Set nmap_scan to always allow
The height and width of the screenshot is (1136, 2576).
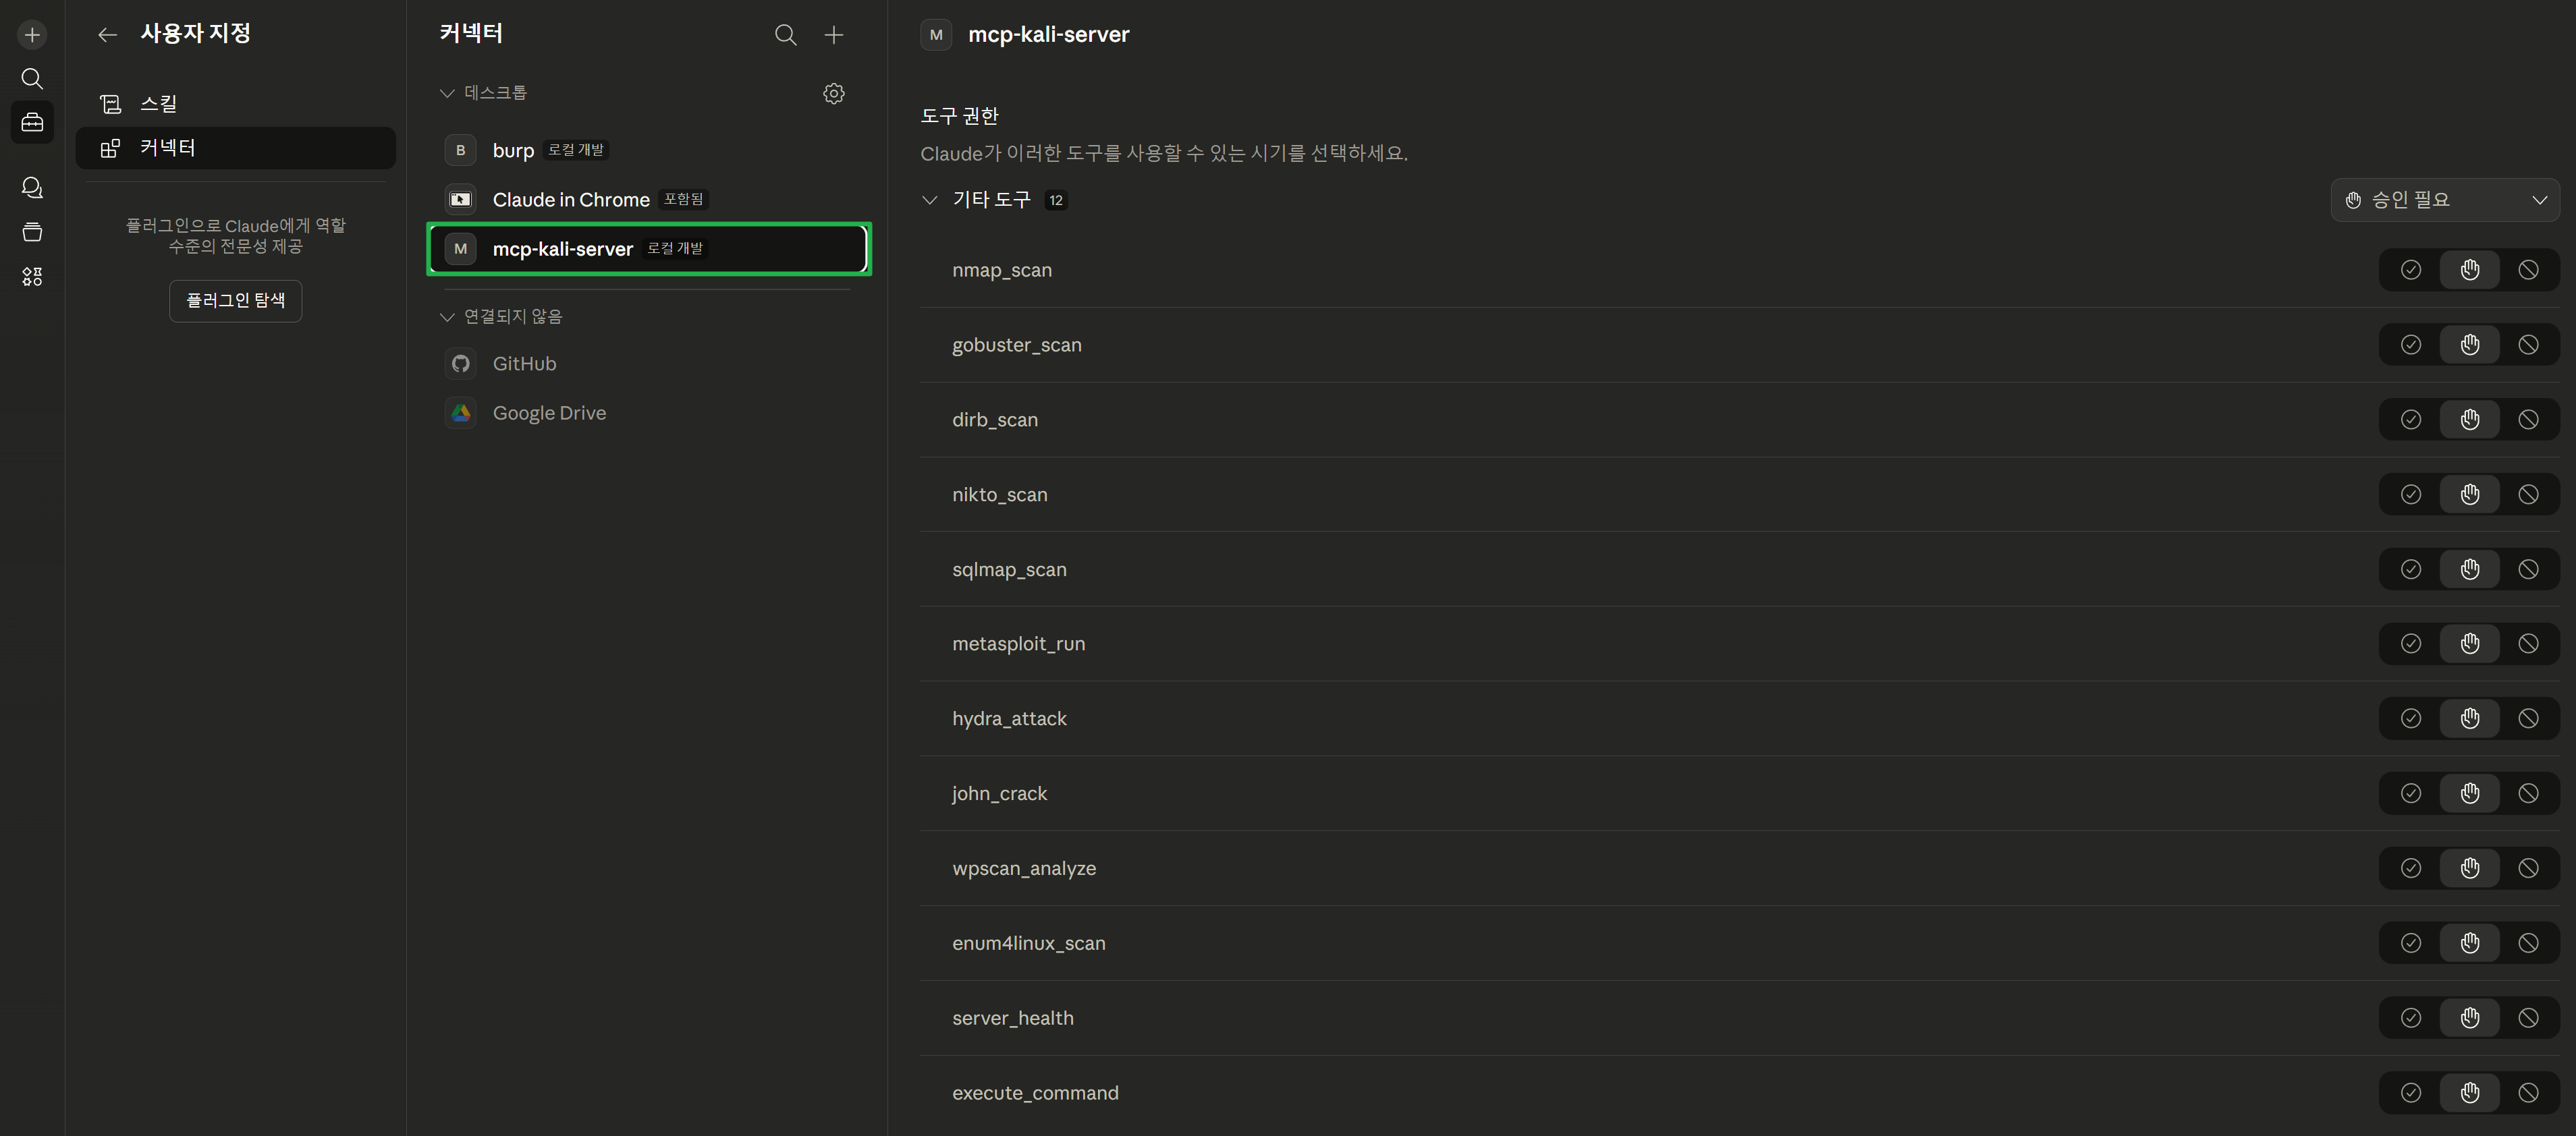coord(2410,270)
